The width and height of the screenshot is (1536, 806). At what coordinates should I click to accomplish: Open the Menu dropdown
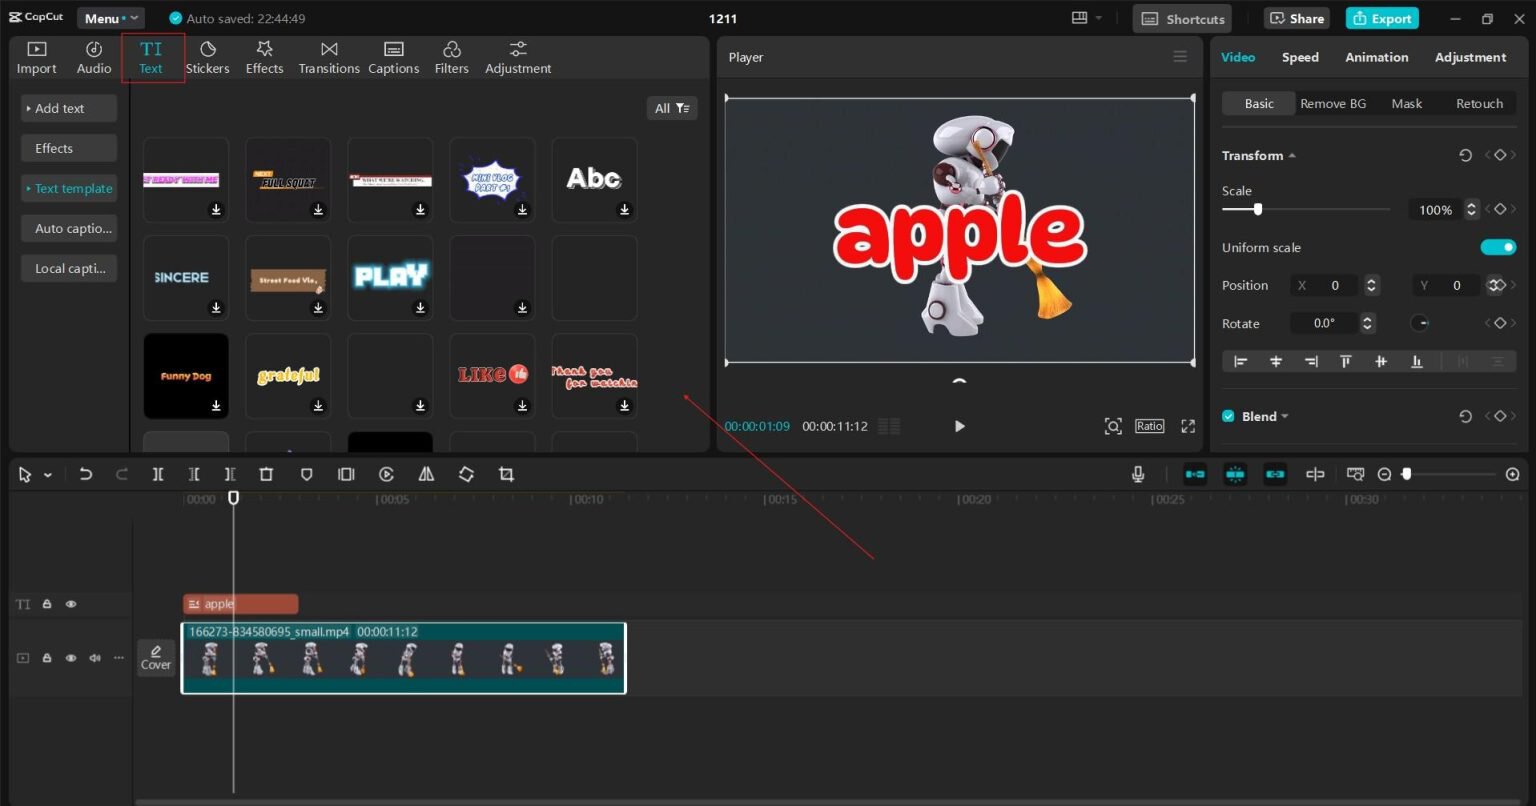[x=110, y=17]
